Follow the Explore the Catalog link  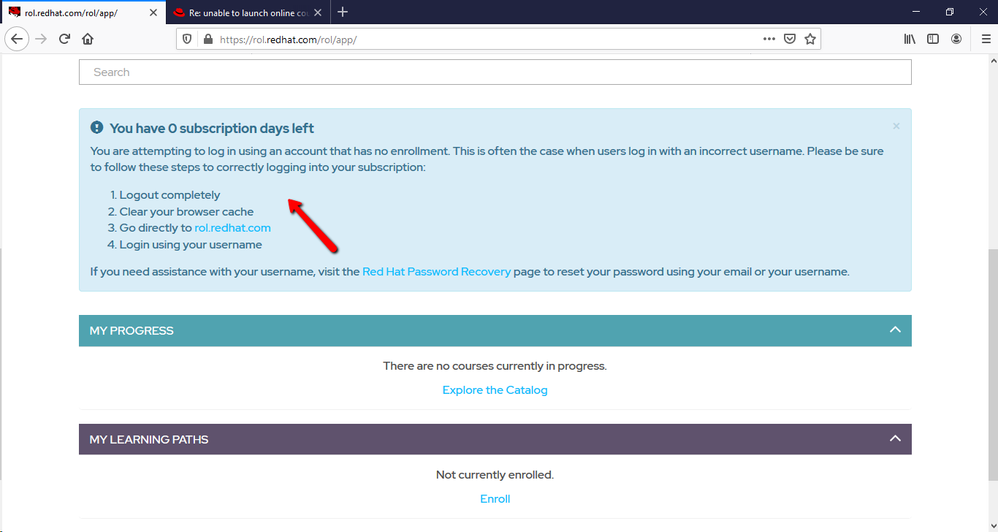(495, 390)
